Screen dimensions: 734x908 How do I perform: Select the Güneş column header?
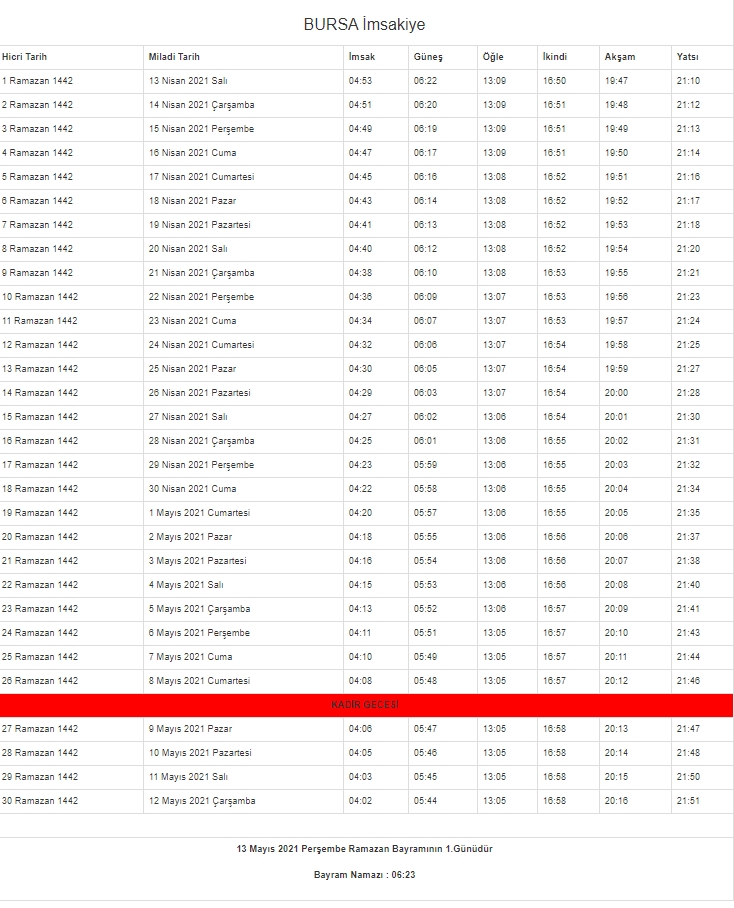(428, 57)
